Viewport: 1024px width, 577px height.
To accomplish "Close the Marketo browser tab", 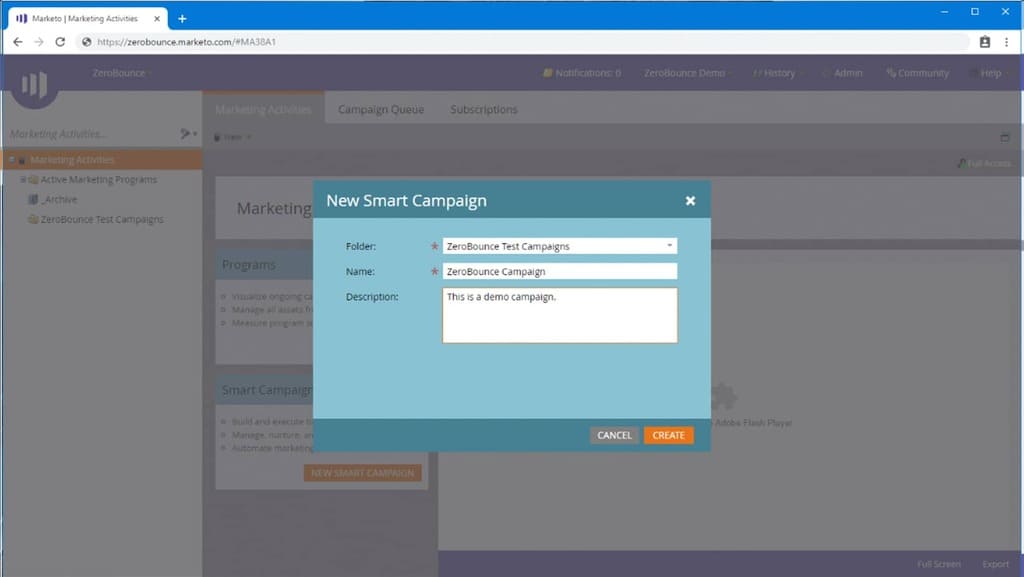I will pos(157,19).
